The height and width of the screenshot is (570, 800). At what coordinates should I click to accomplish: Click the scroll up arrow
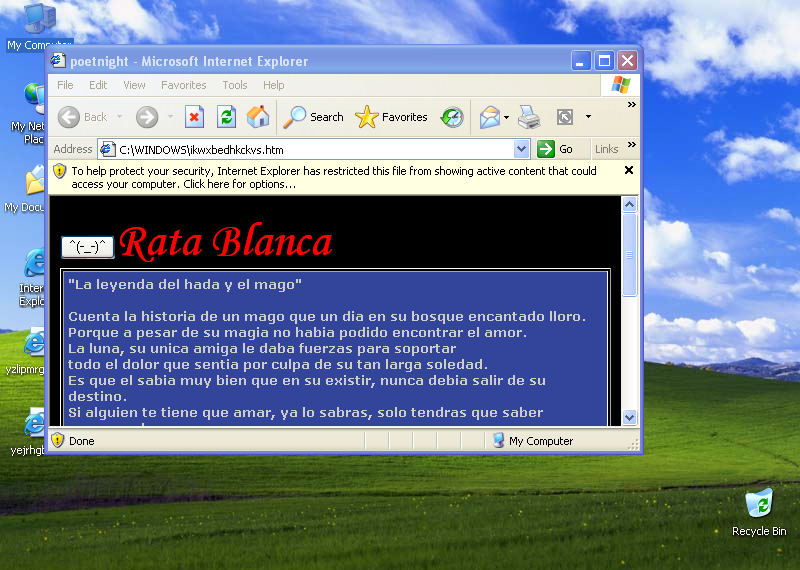click(630, 205)
